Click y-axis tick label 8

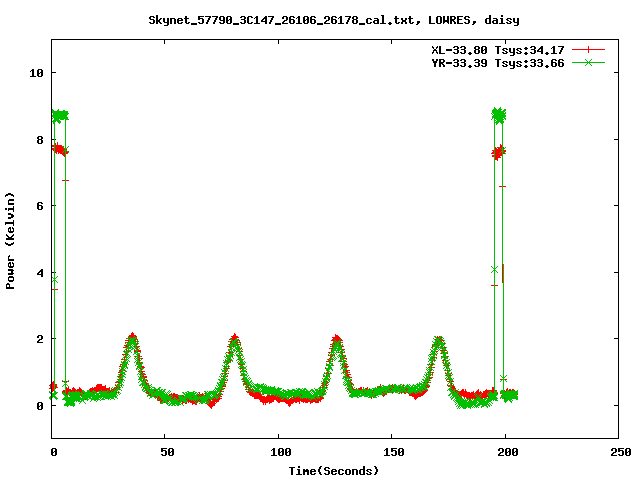(x=40, y=140)
